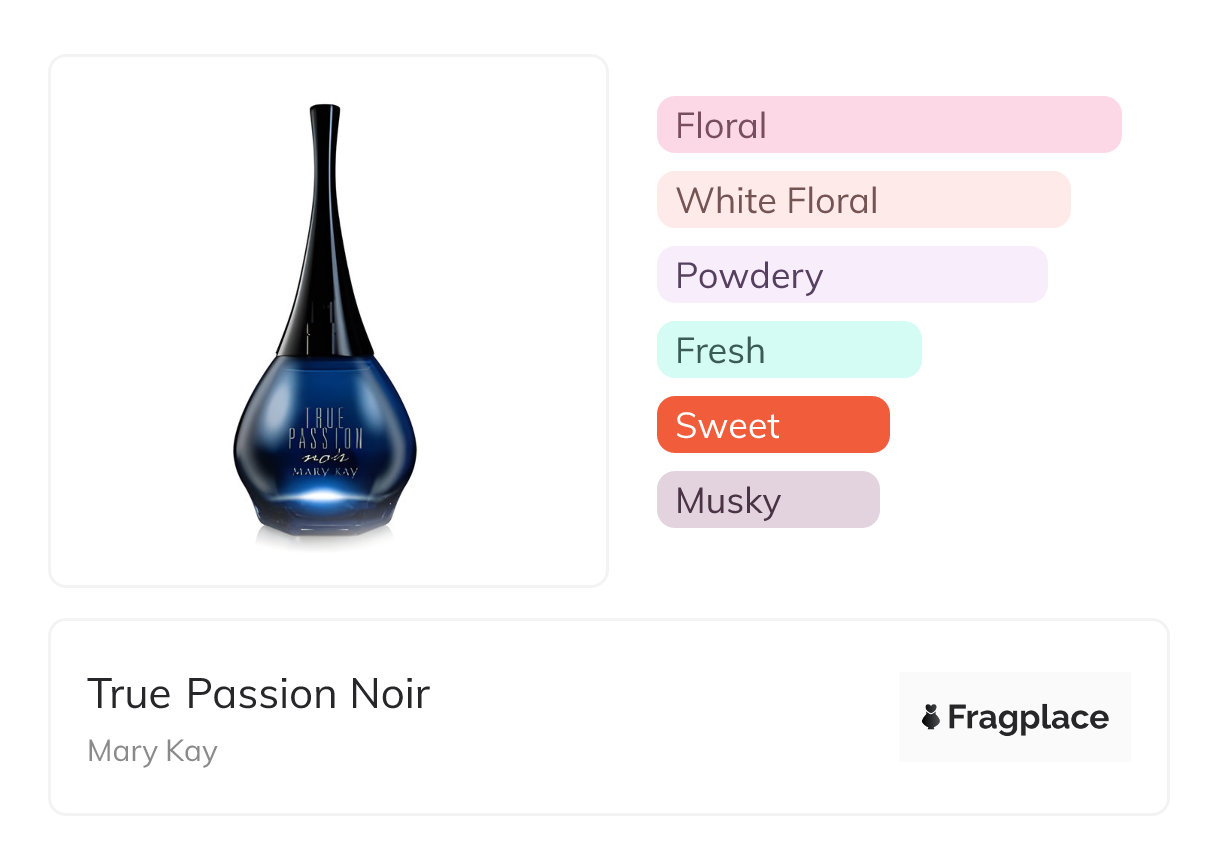Screen dimensions: 1218x864
Task: Click the black neck of the bottle
Action: click(323, 250)
